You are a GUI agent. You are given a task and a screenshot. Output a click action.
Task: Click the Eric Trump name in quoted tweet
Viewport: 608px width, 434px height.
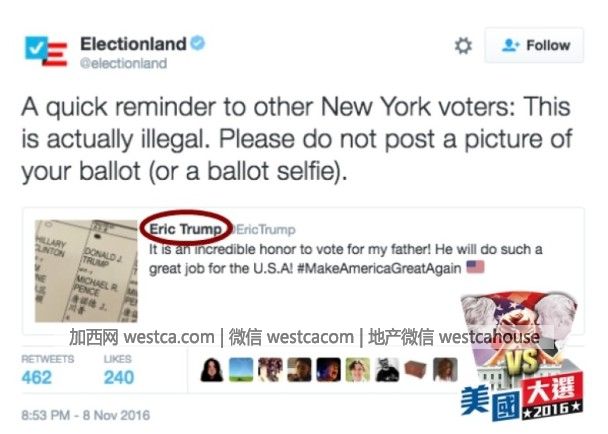[185, 229]
